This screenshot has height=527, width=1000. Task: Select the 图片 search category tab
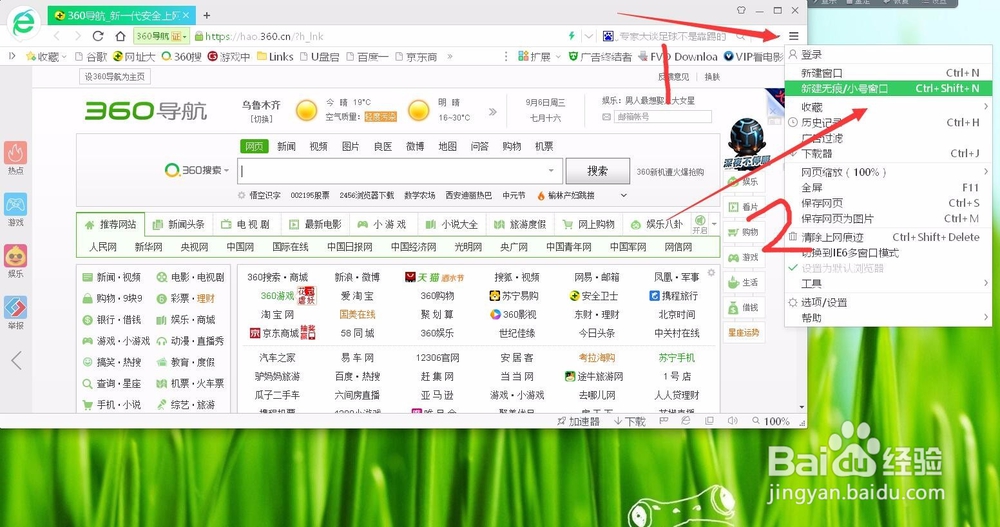click(x=350, y=147)
